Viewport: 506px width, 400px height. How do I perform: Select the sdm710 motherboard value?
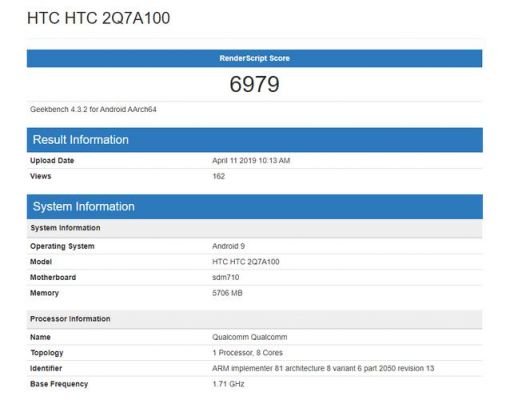[226, 277]
